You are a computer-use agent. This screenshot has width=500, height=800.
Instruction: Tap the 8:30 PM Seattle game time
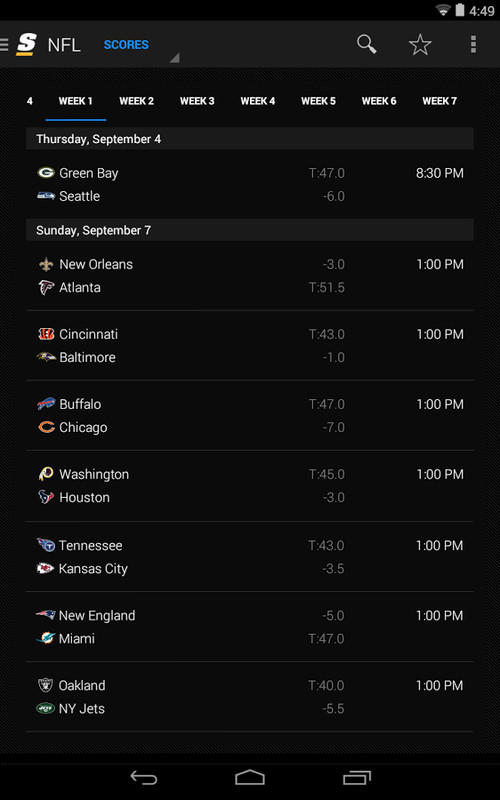439,173
